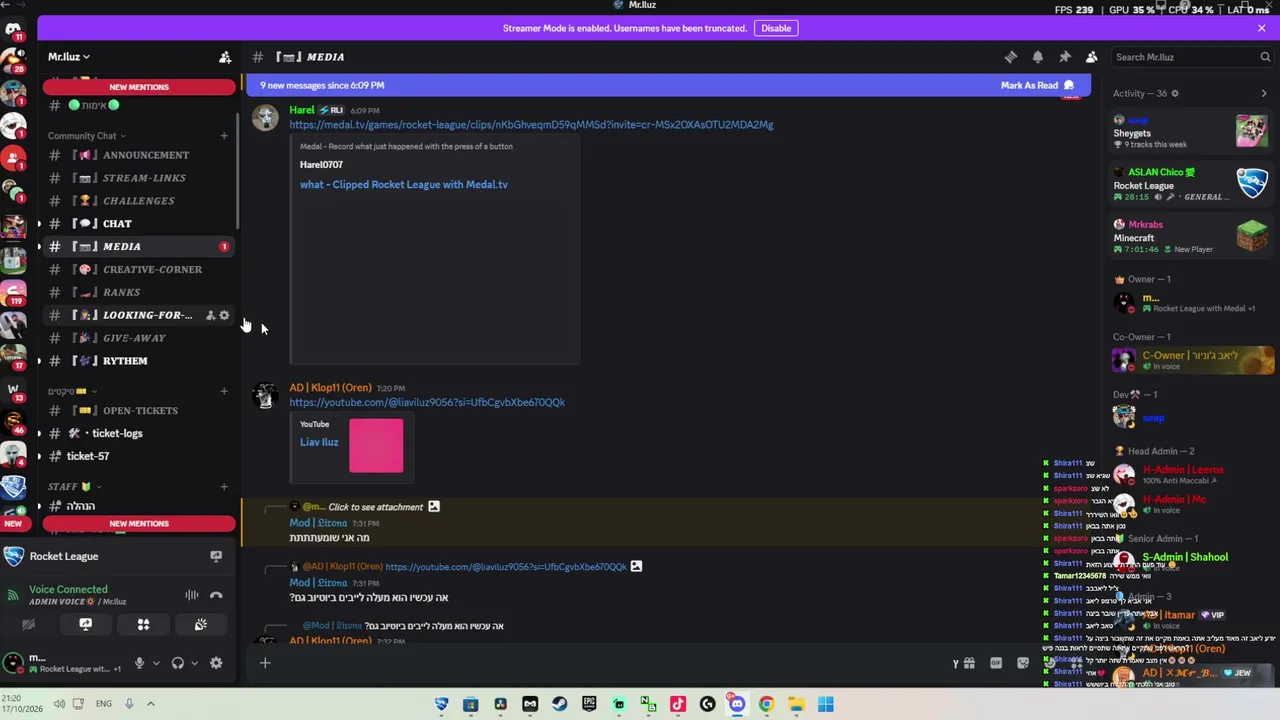Click the invite people icon
Viewport: 1280px width, 720px height.
pyautogui.click(x=225, y=57)
